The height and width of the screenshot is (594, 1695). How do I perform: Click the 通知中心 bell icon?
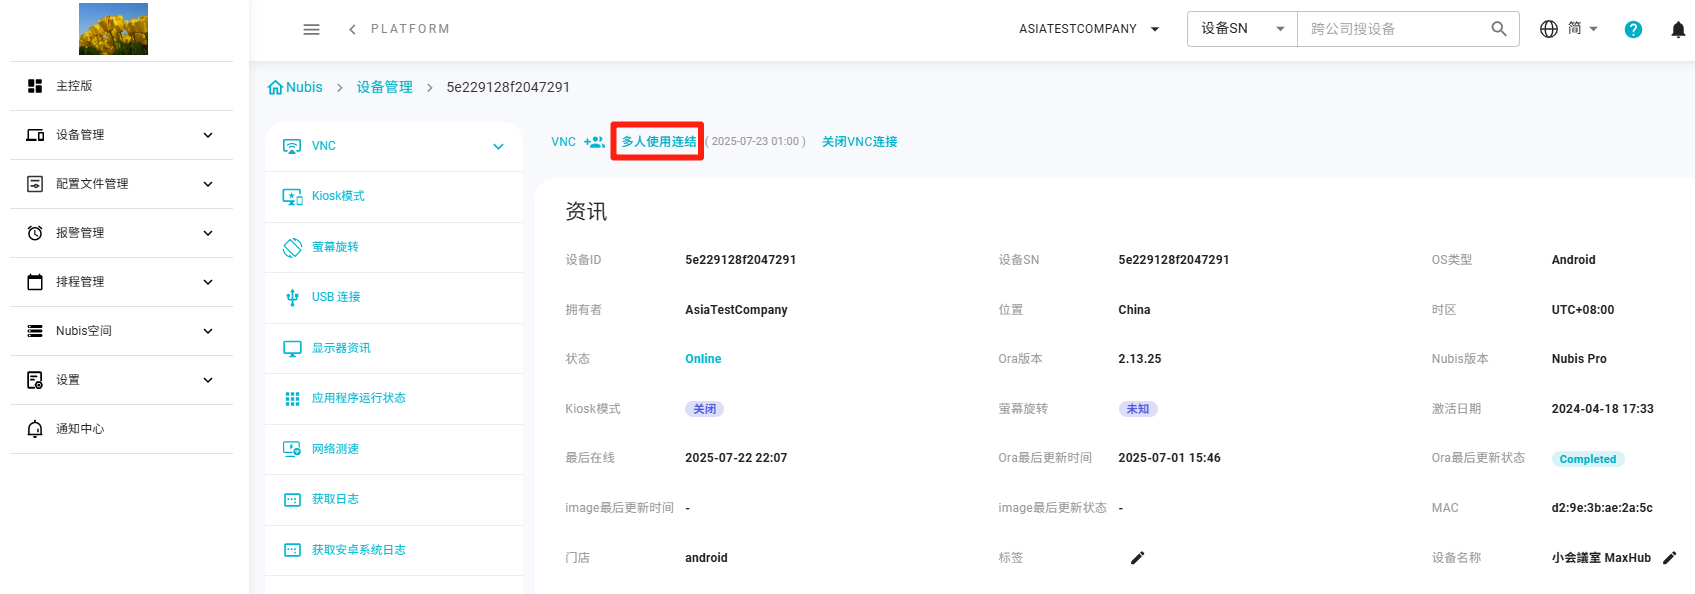click(35, 429)
